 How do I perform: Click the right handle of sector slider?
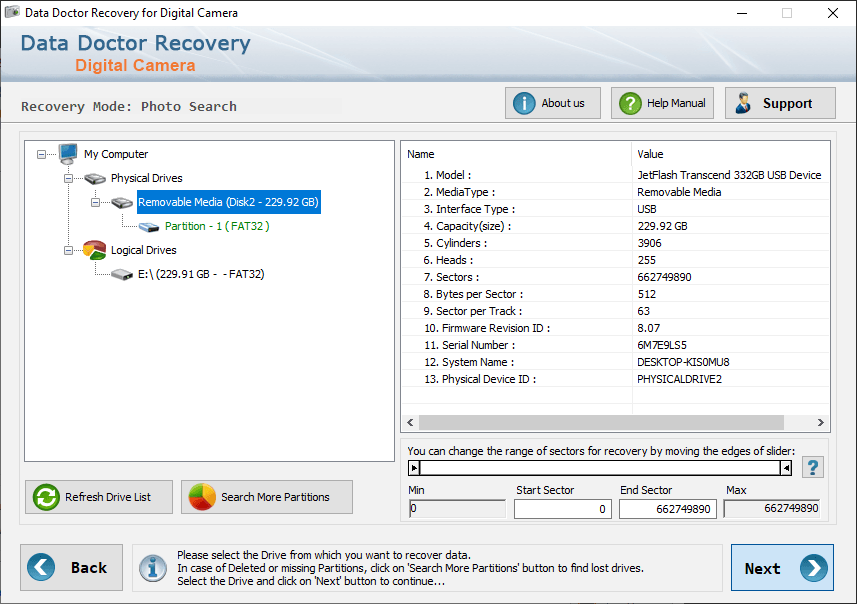(786, 468)
